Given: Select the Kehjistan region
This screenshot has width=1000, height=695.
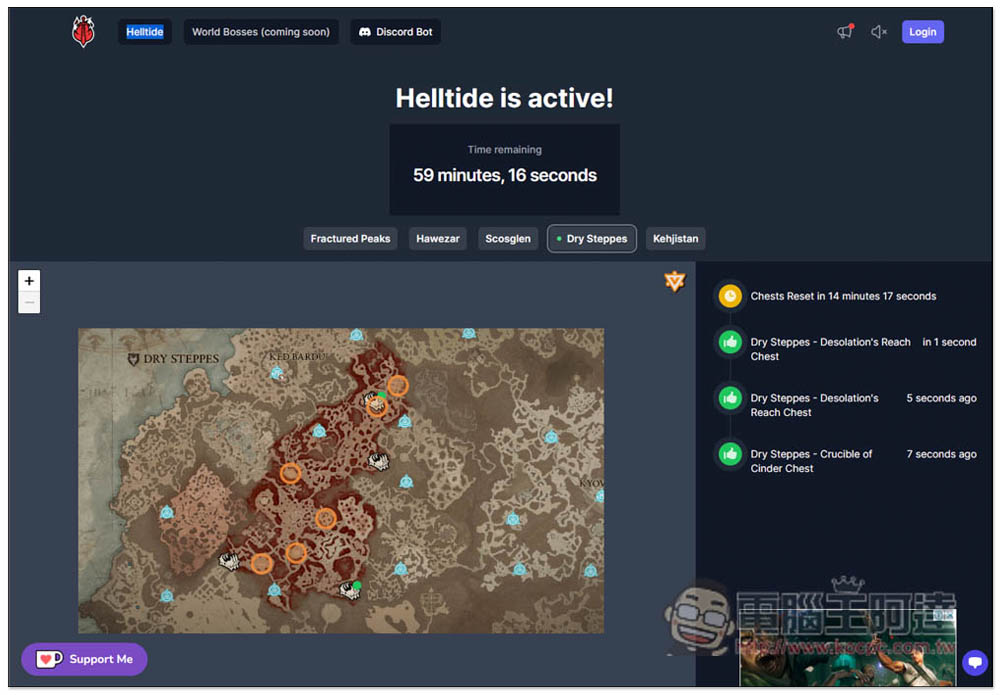Looking at the screenshot, I should pos(676,239).
